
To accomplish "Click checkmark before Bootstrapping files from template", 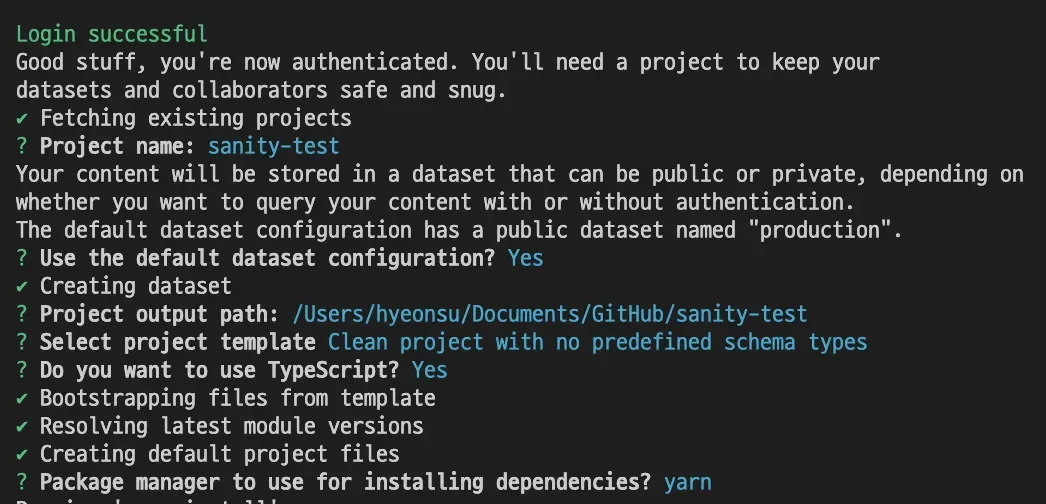I will click(x=22, y=398).
